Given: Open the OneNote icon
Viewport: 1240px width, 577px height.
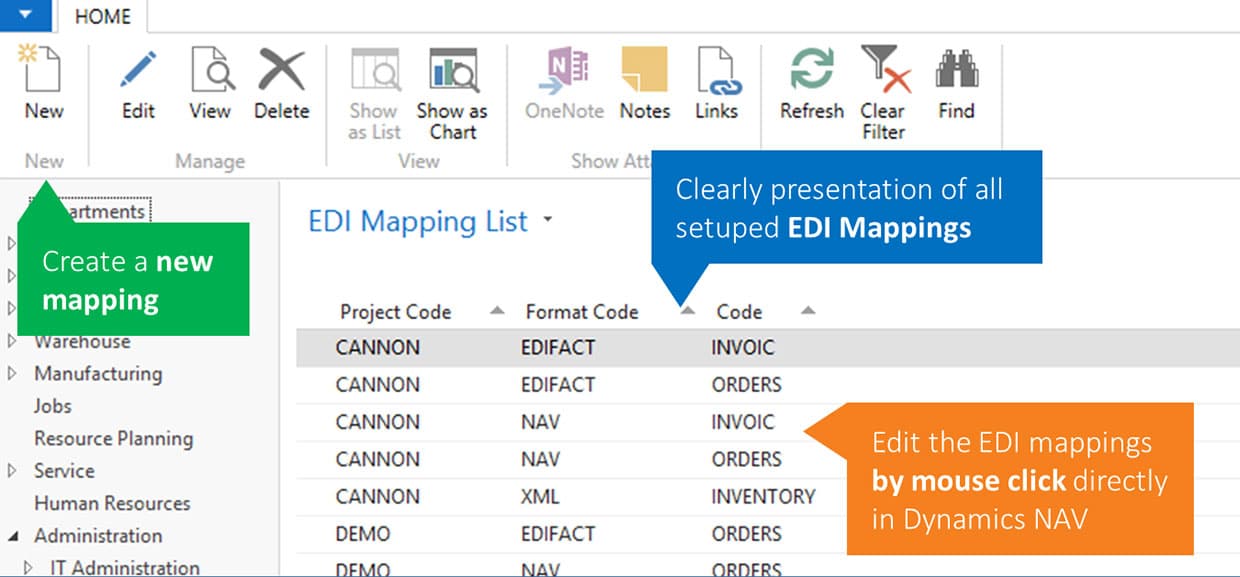Looking at the screenshot, I should pyautogui.click(x=565, y=68).
